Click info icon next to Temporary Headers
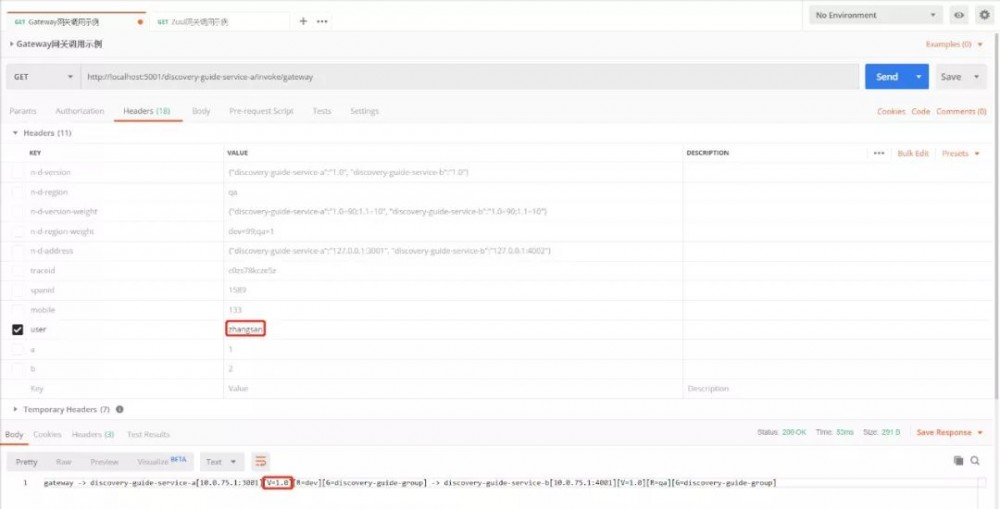 pos(119,409)
